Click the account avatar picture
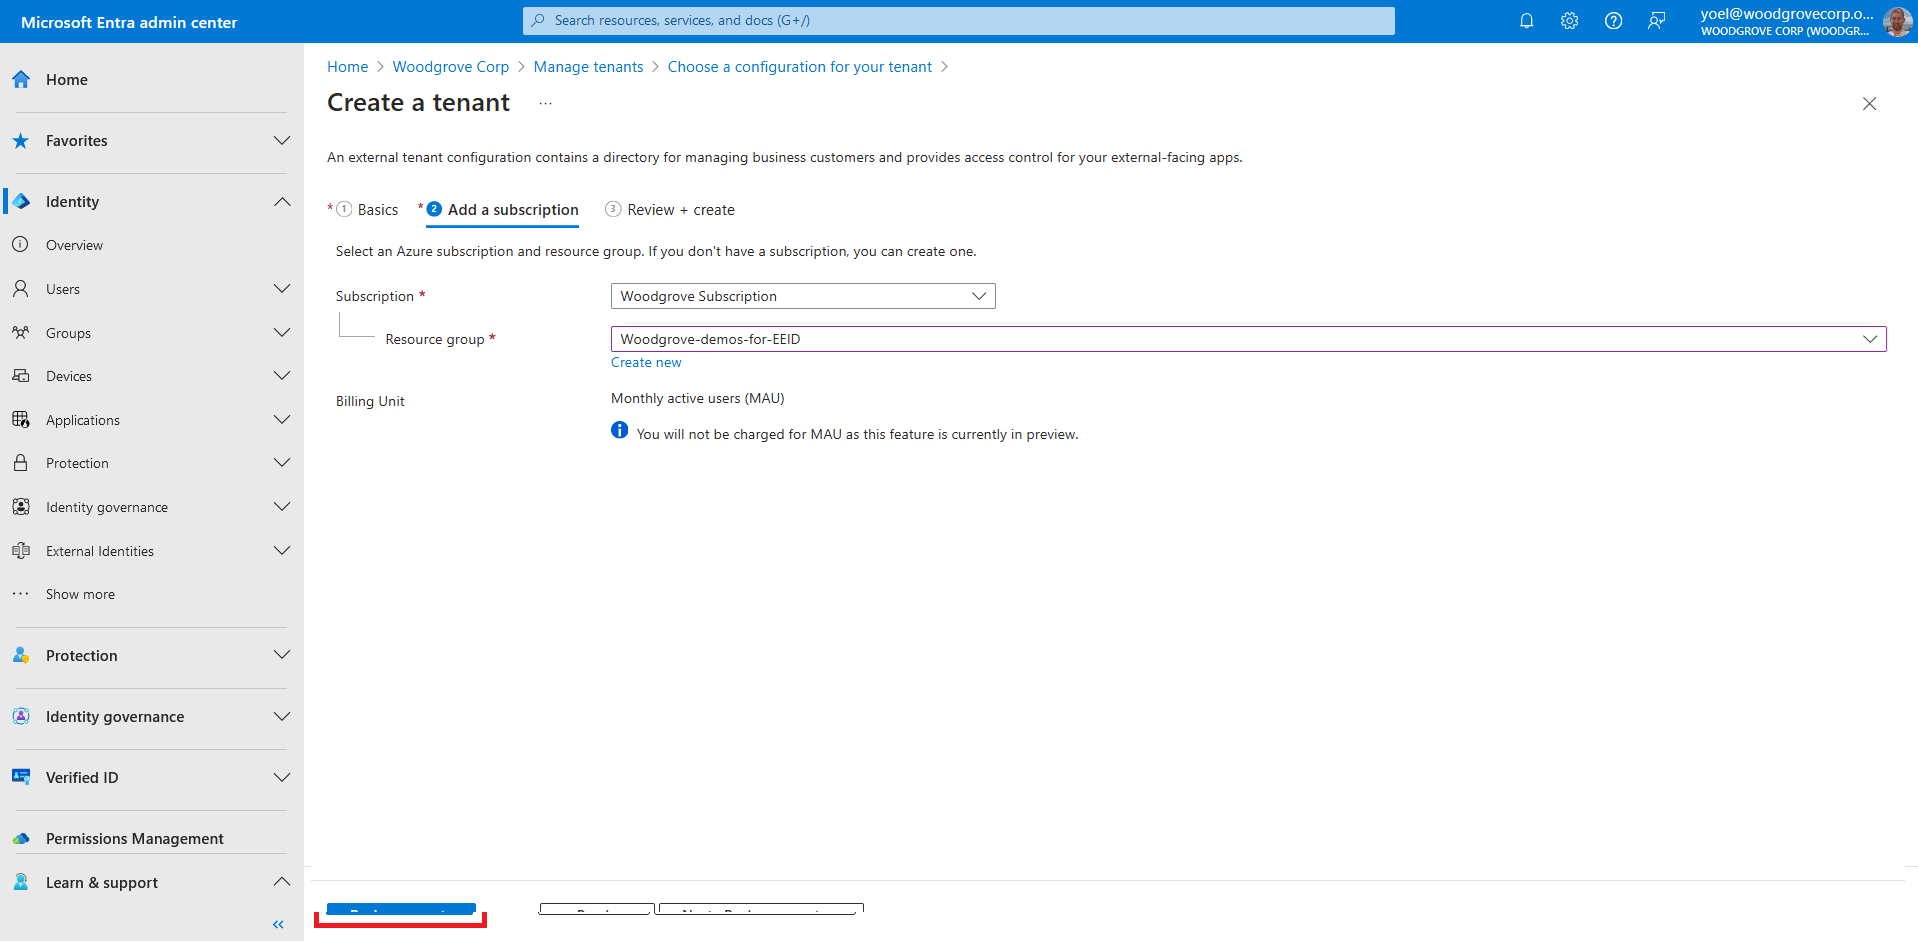The width and height of the screenshot is (1918, 941). point(1897,21)
